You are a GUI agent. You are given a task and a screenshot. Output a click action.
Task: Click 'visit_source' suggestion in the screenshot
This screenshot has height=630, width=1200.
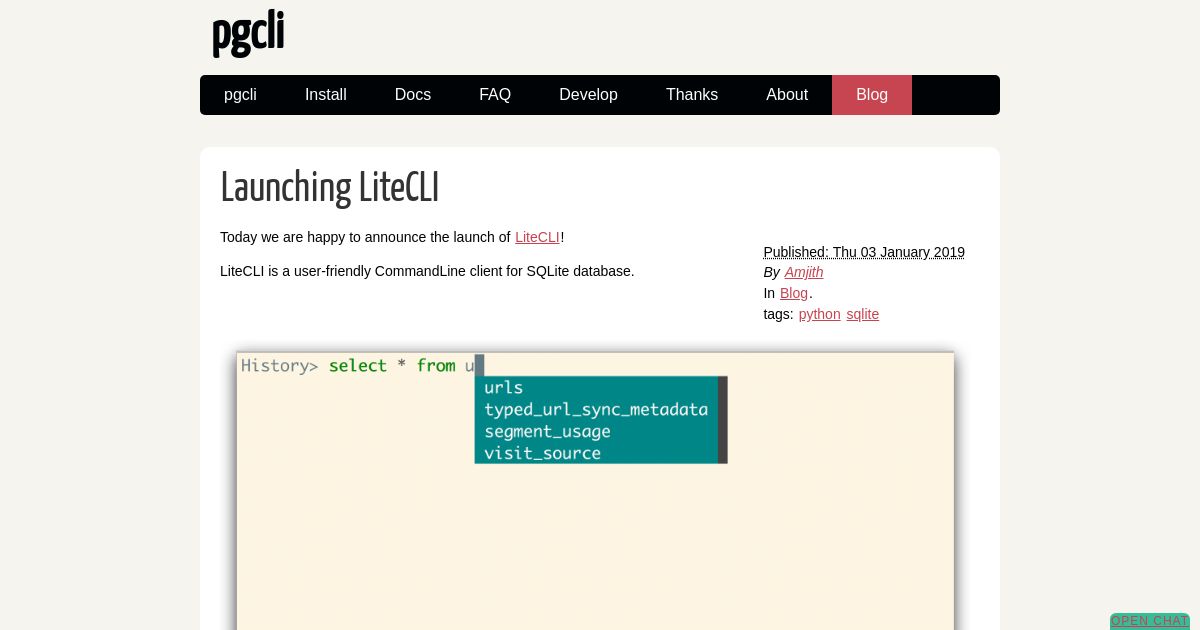click(543, 453)
